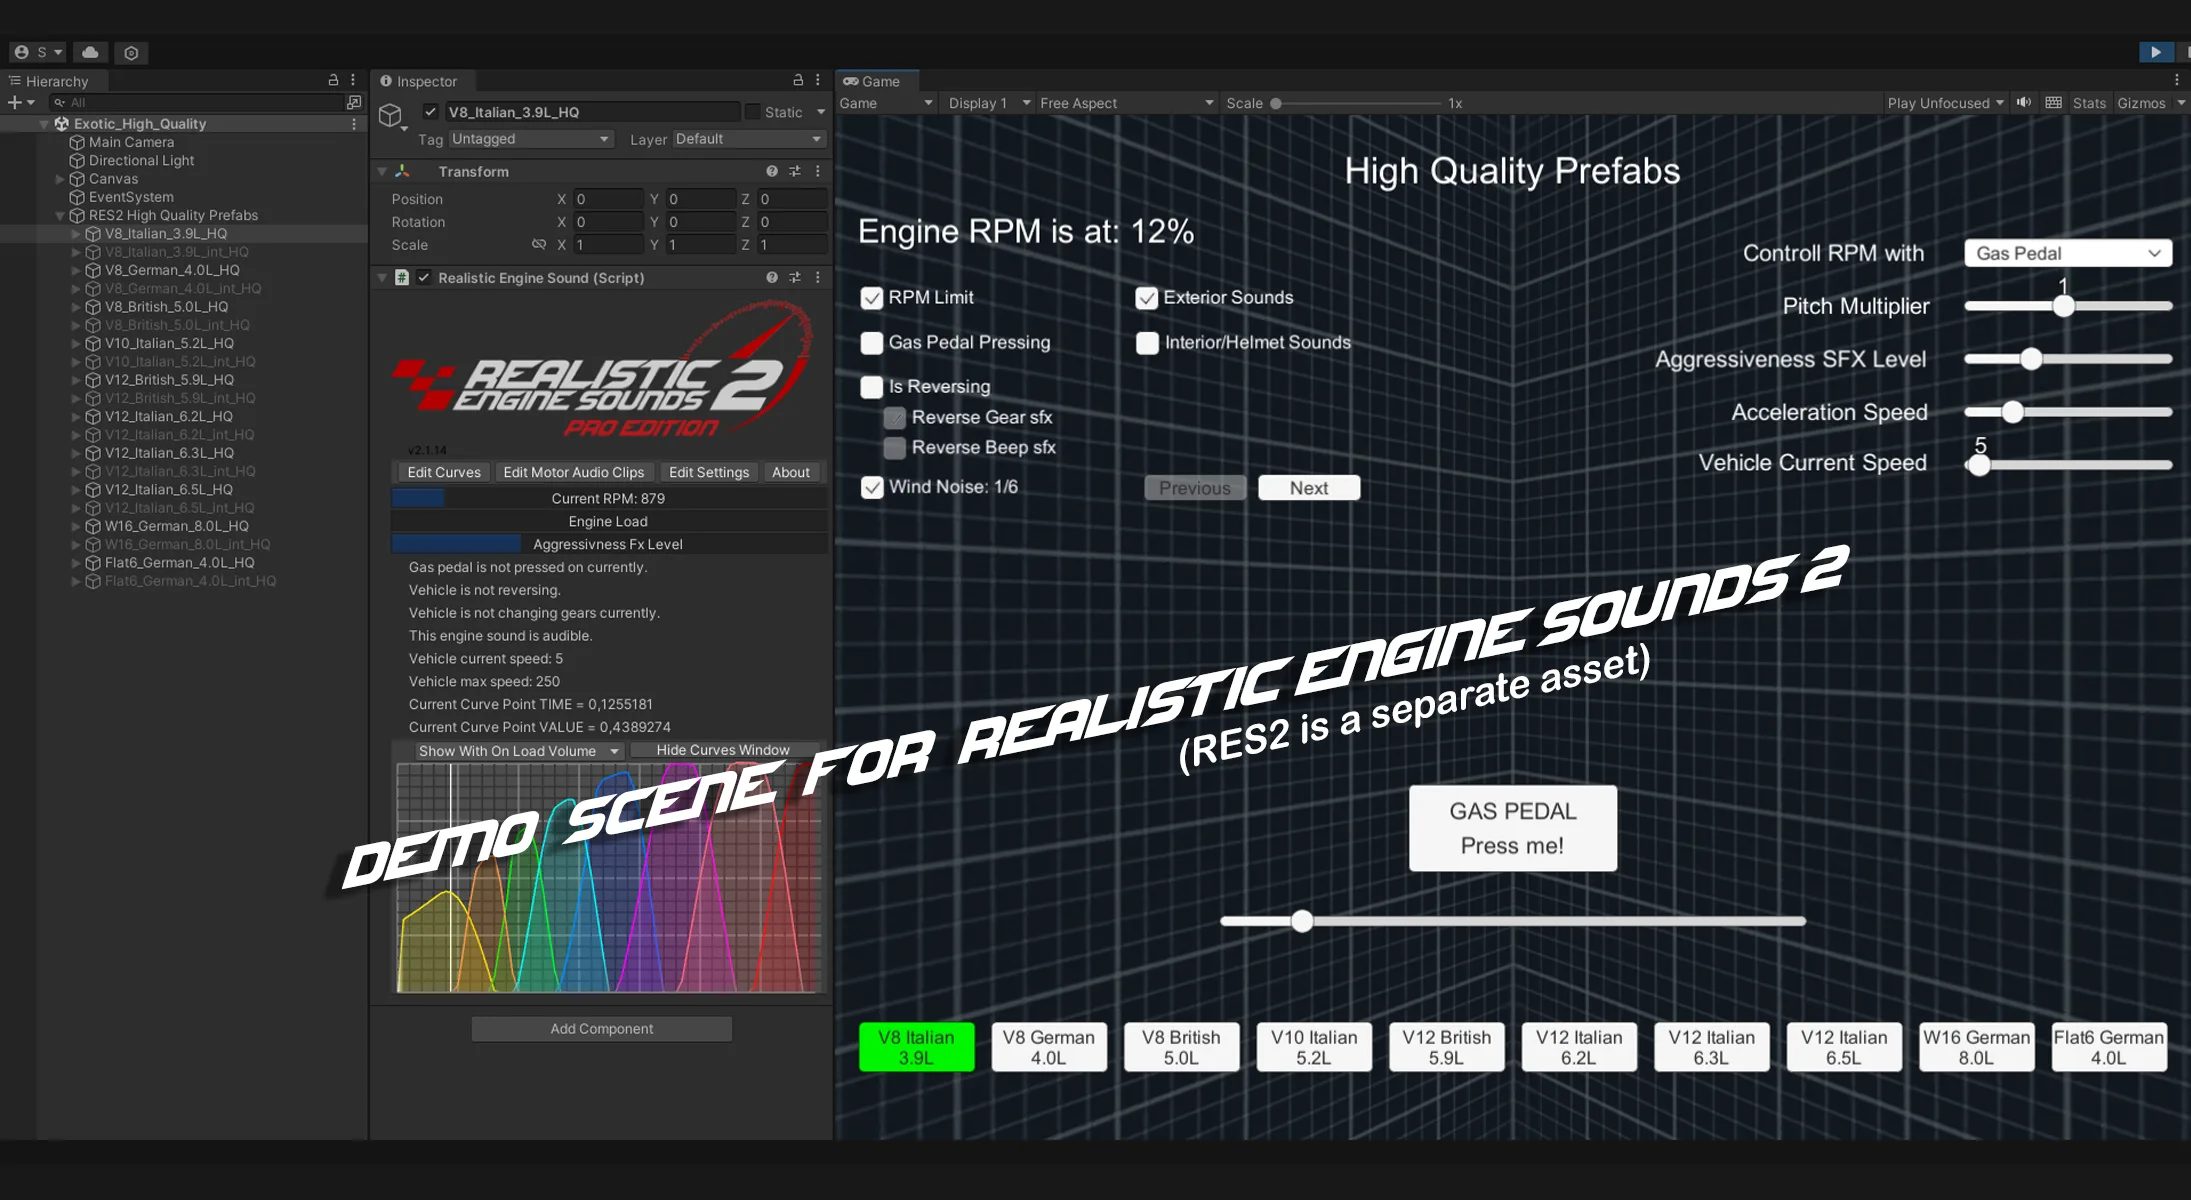The image size is (2191, 1200).
Task: Open the Edit Settings tab
Action: [x=708, y=472]
